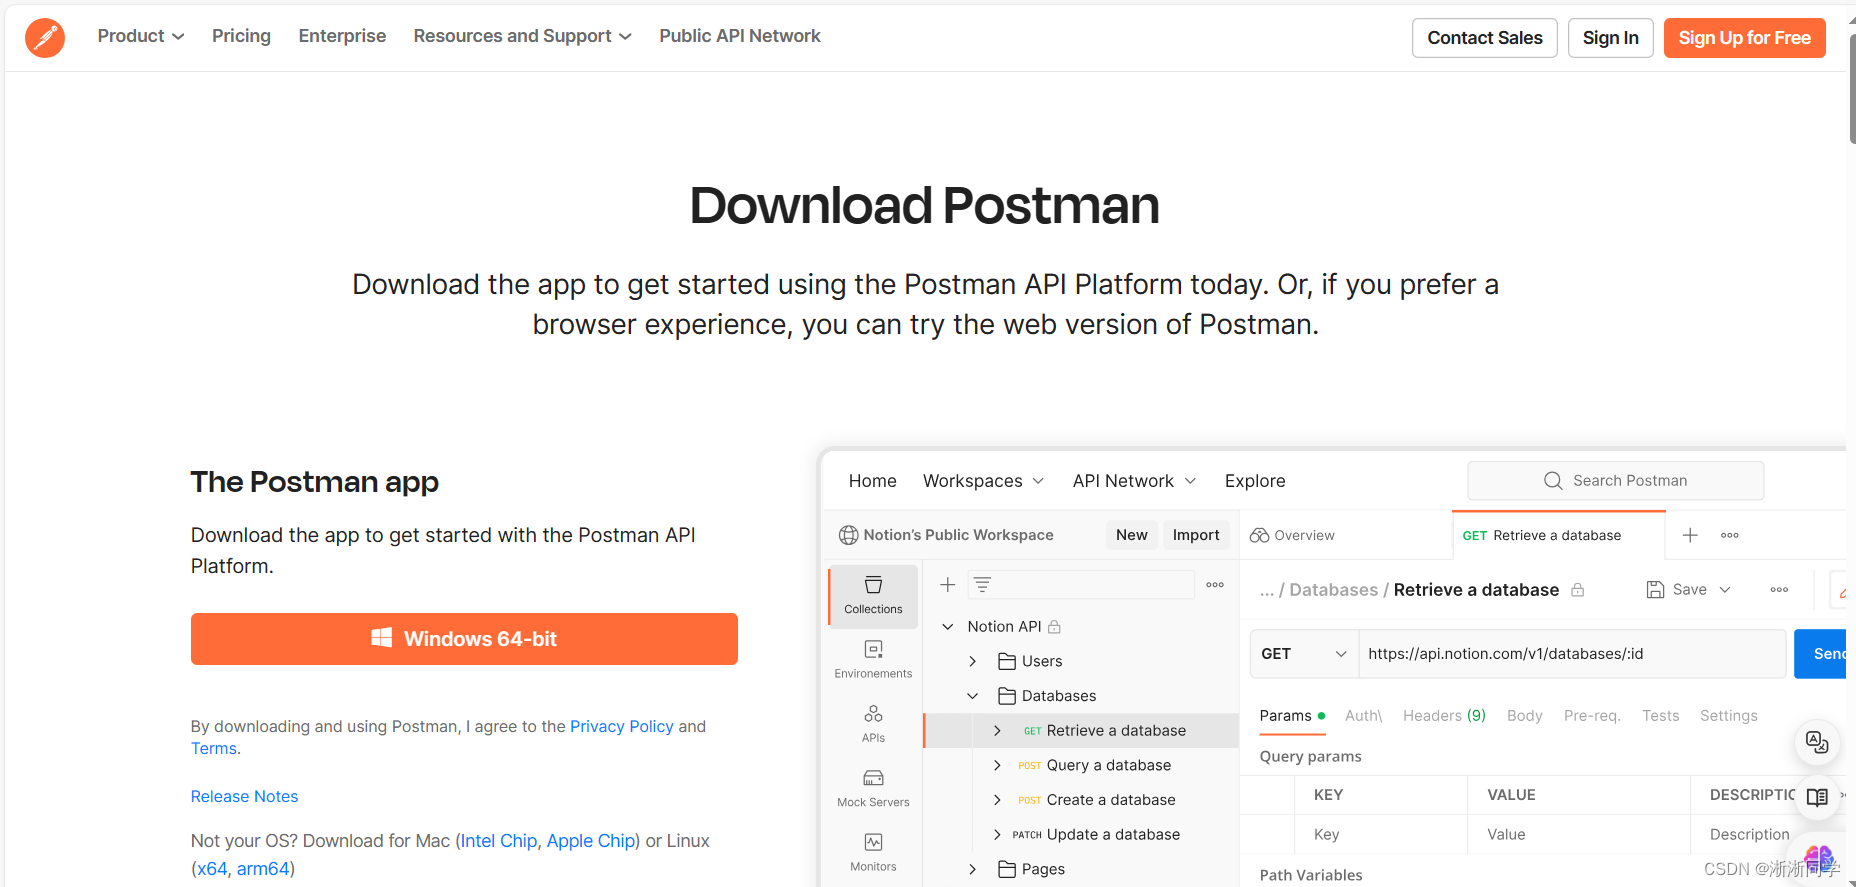The image size is (1856, 887).
Task: Expand the Users folder chevron
Action: click(x=972, y=661)
